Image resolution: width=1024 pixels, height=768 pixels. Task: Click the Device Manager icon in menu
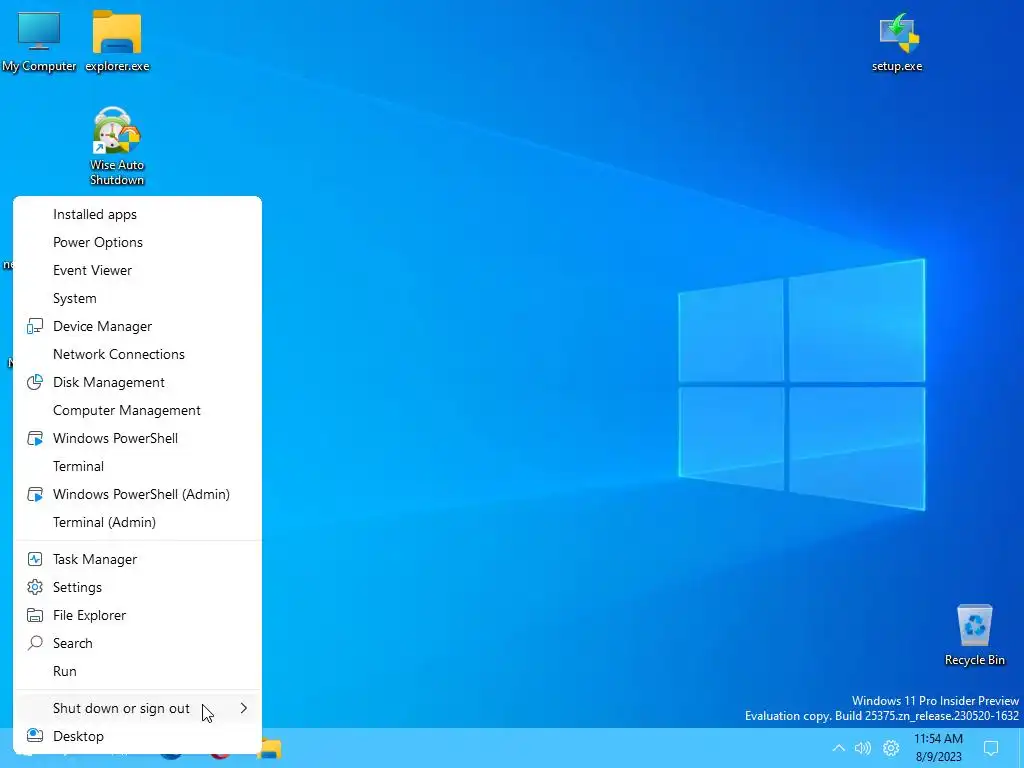(35, 326)
